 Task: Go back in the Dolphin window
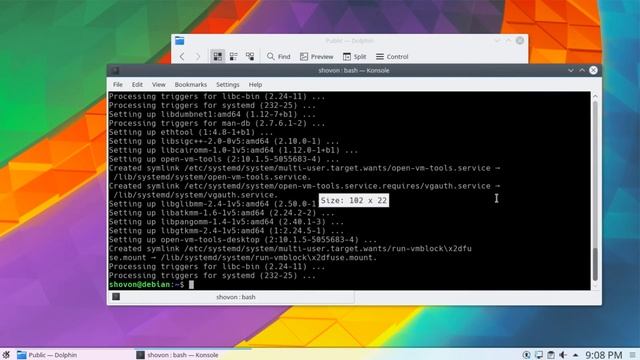click(x=182, y=56)
